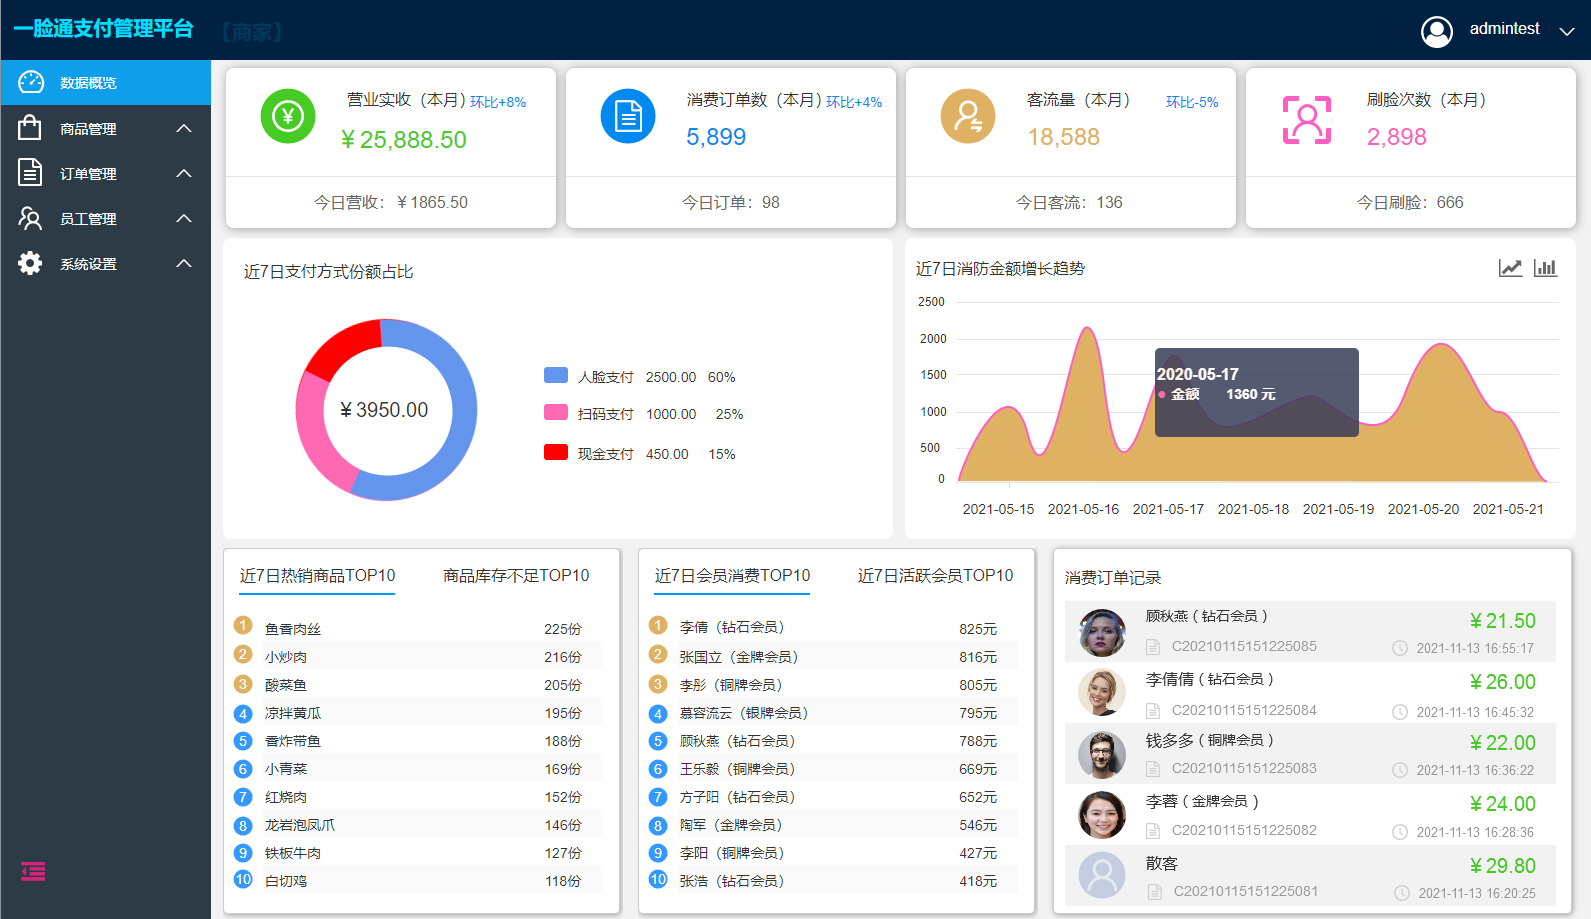Switch trend chart to bar view icon
Screen dimensions: 1591x919
(1545, 268)
